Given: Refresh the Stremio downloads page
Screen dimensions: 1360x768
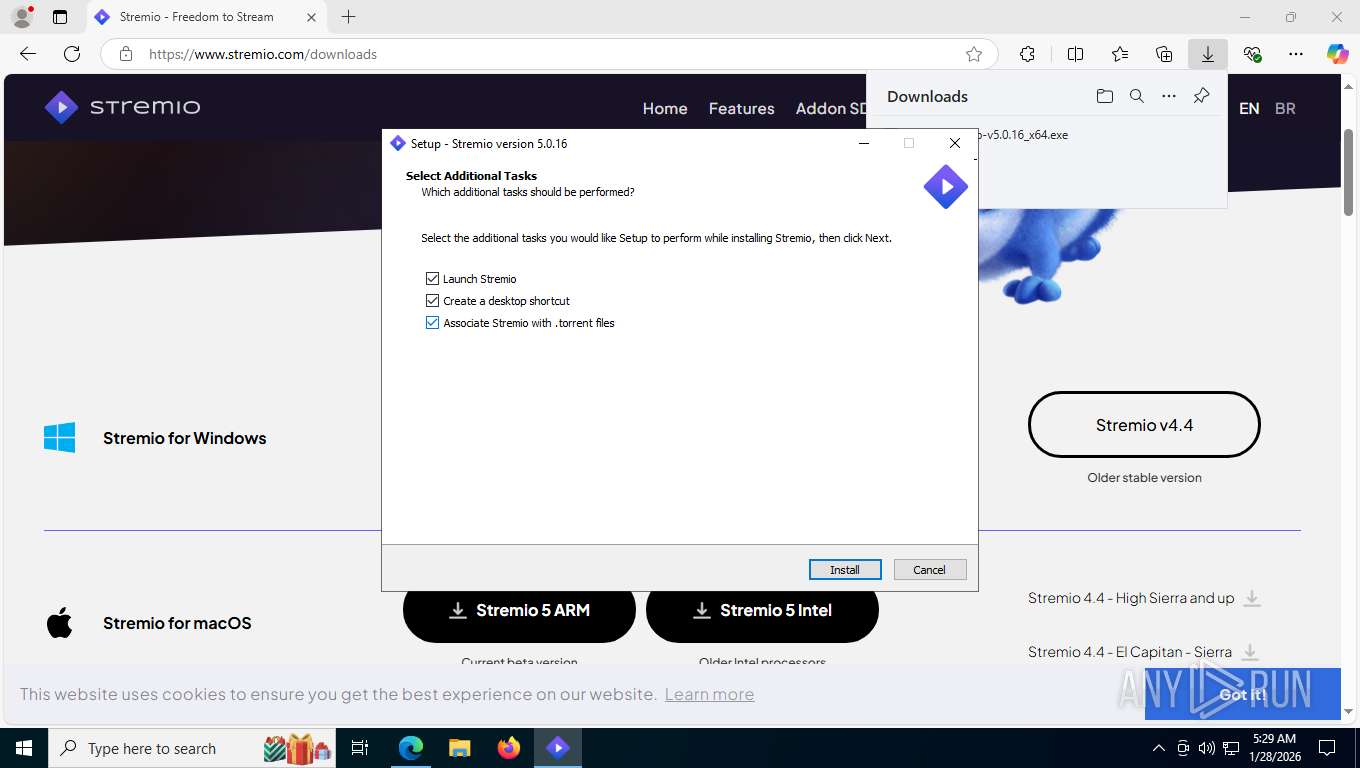Looking at the screenshot, I should (72, 54).
